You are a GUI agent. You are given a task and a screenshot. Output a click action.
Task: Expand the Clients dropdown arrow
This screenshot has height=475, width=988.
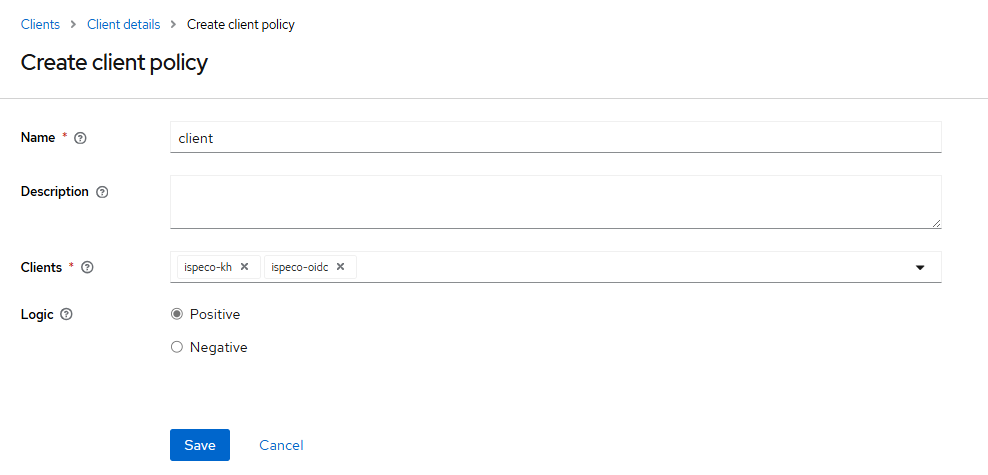[x=920, y=268]
